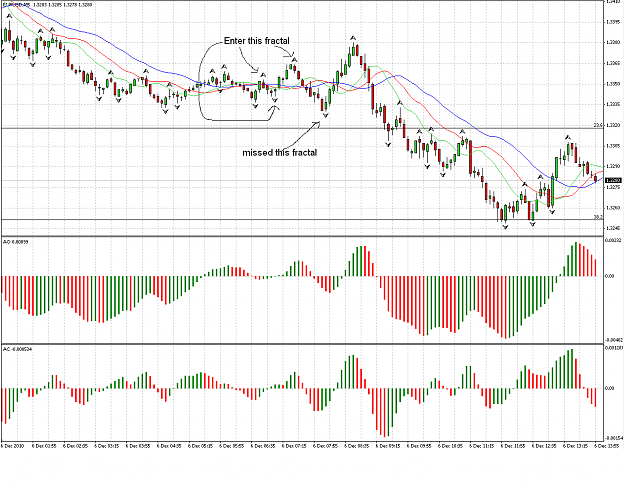This screenshot has height=487, width=625.
Task: Click the 1.3275 price scale label
Action: [613, 187]
